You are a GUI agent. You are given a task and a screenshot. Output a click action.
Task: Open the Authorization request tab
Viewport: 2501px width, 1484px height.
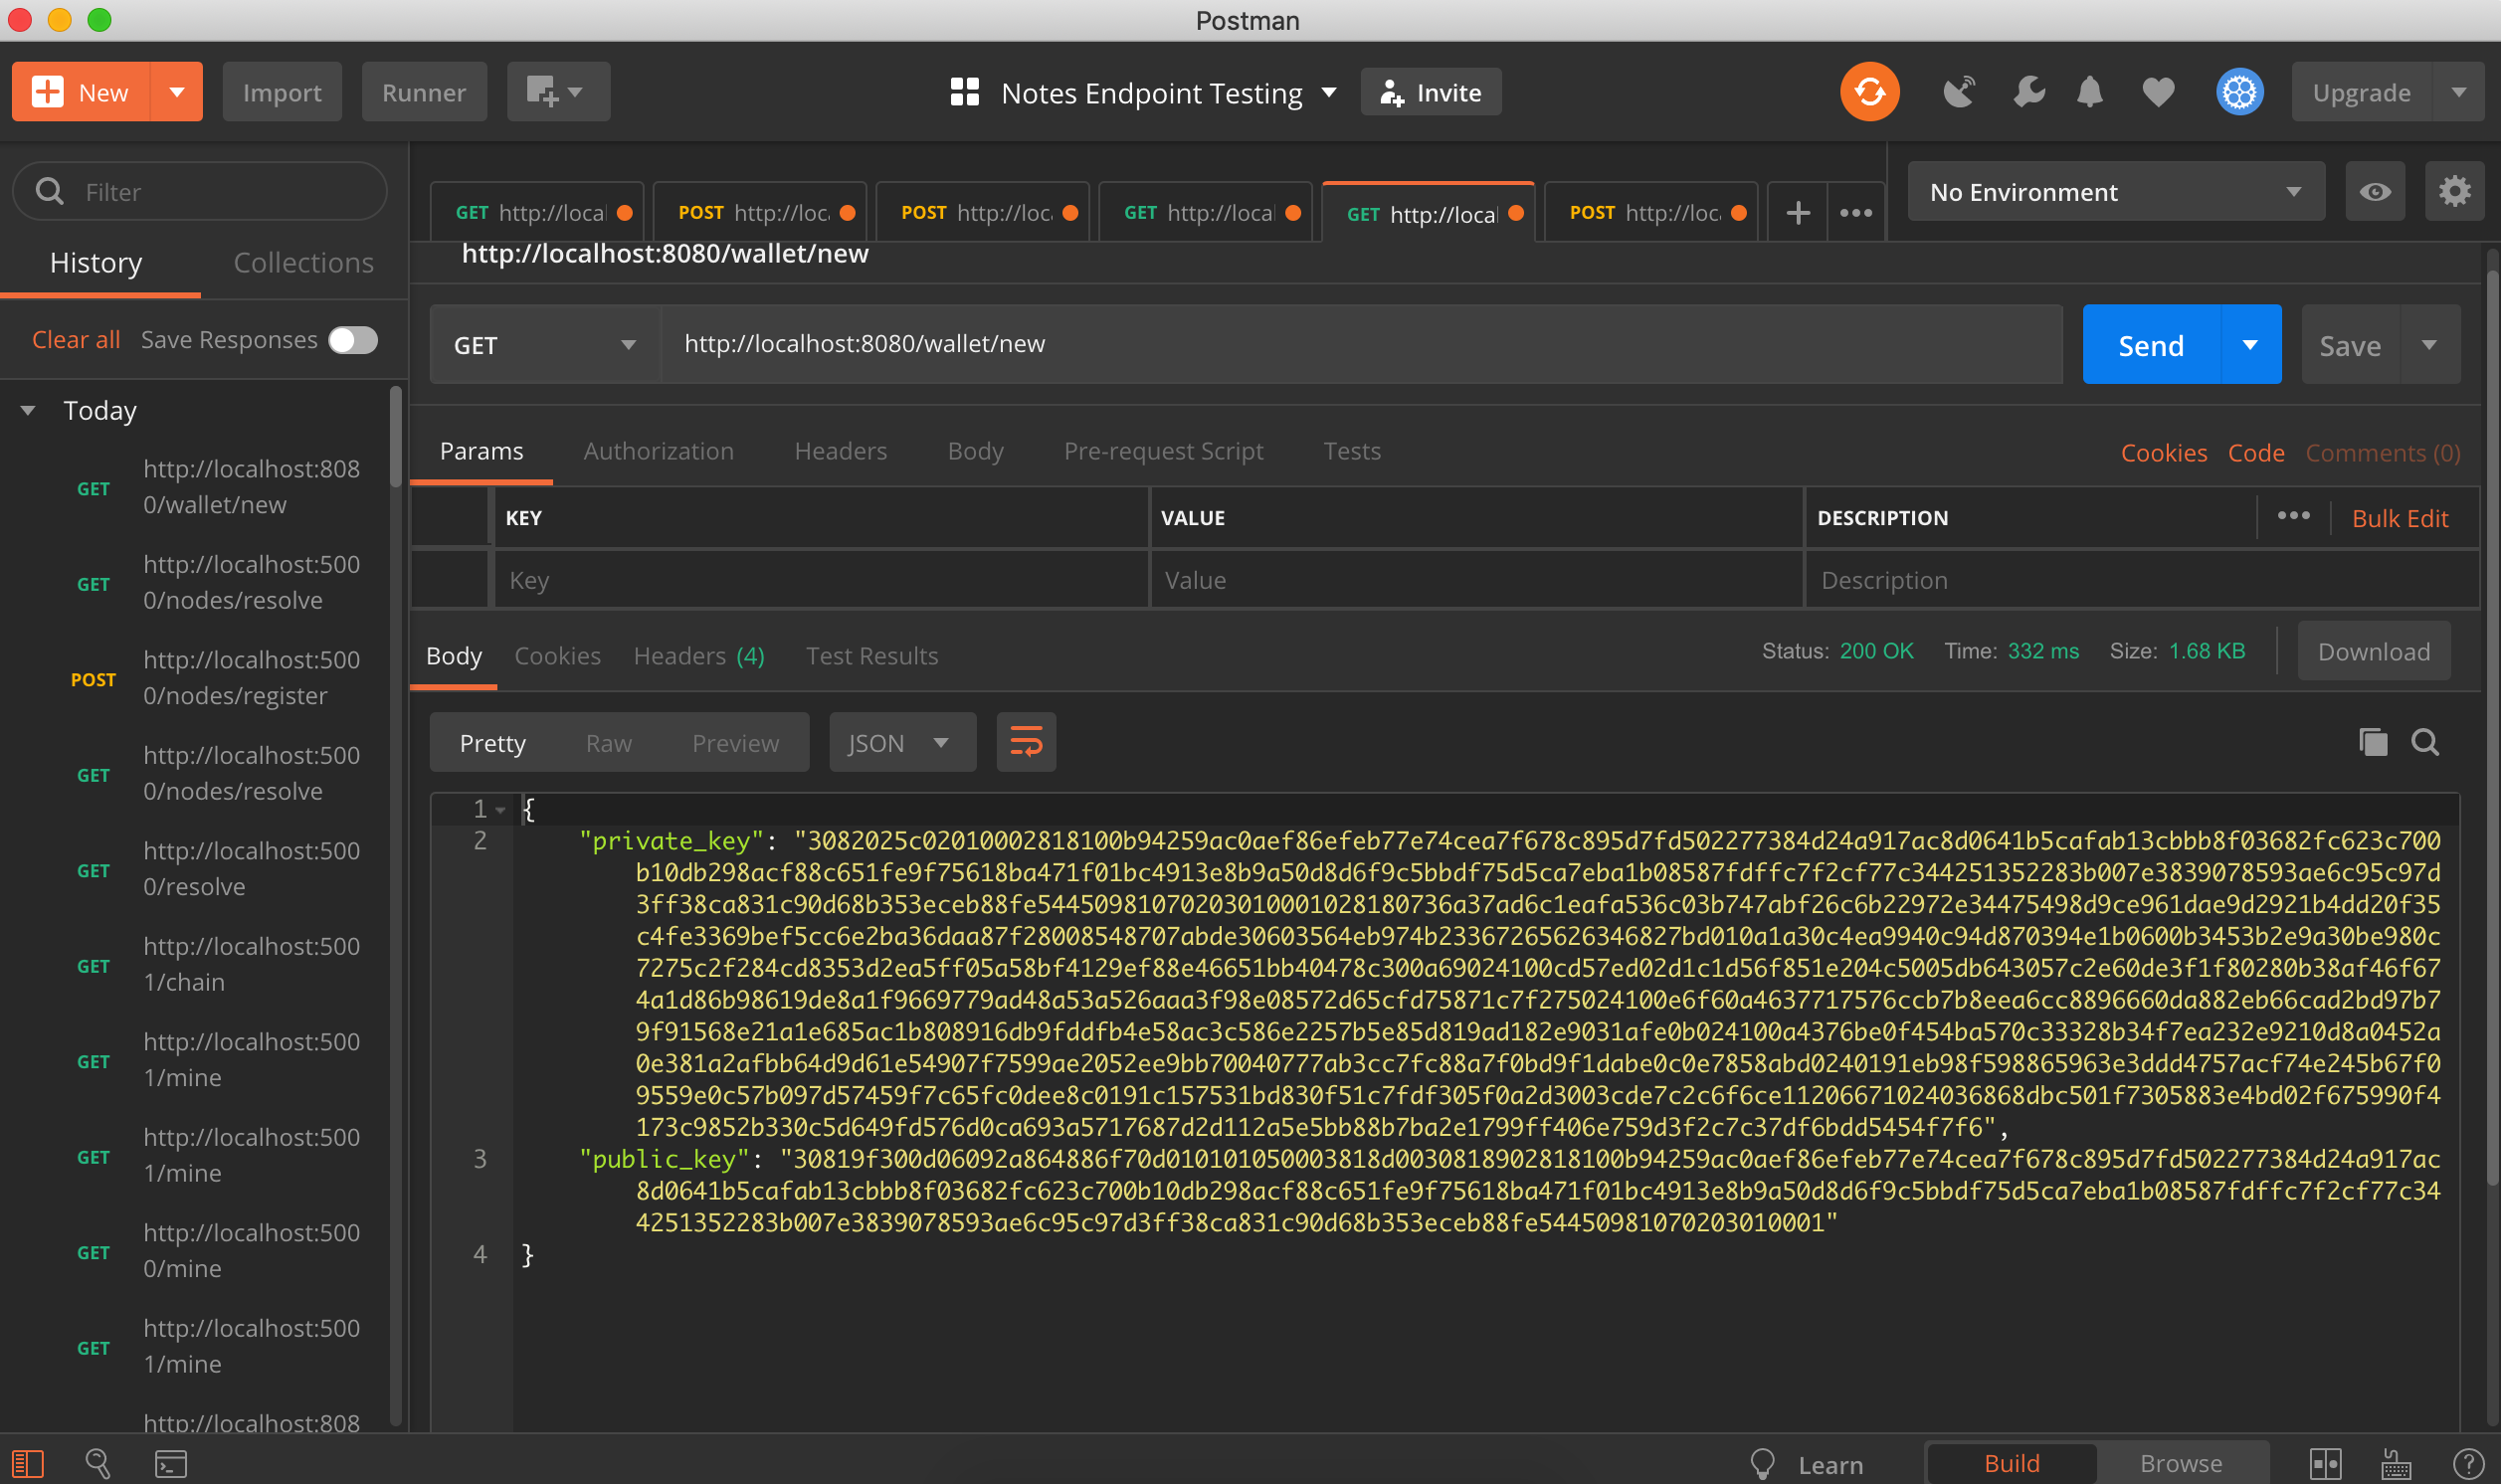click(x=658, y=451)
